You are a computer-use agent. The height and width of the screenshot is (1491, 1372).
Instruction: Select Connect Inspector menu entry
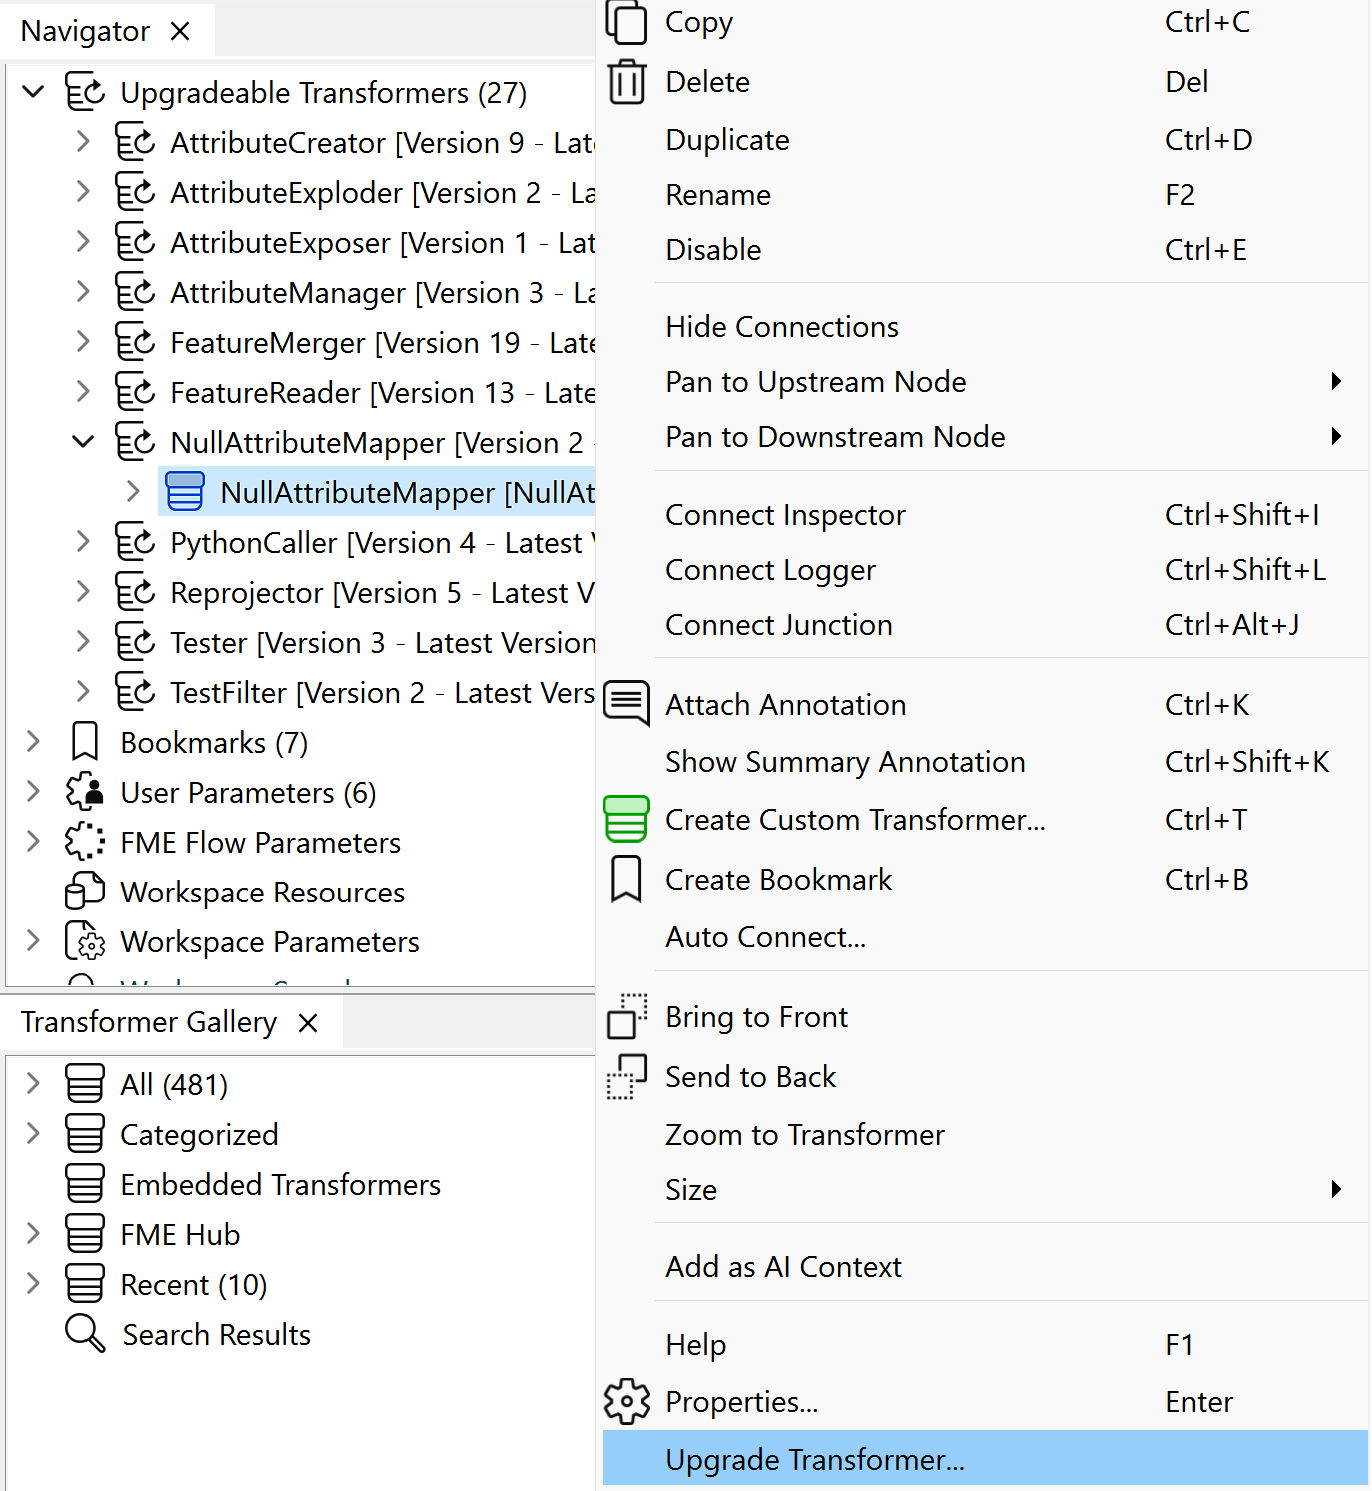pyautogui.click(x=985, y=515)
